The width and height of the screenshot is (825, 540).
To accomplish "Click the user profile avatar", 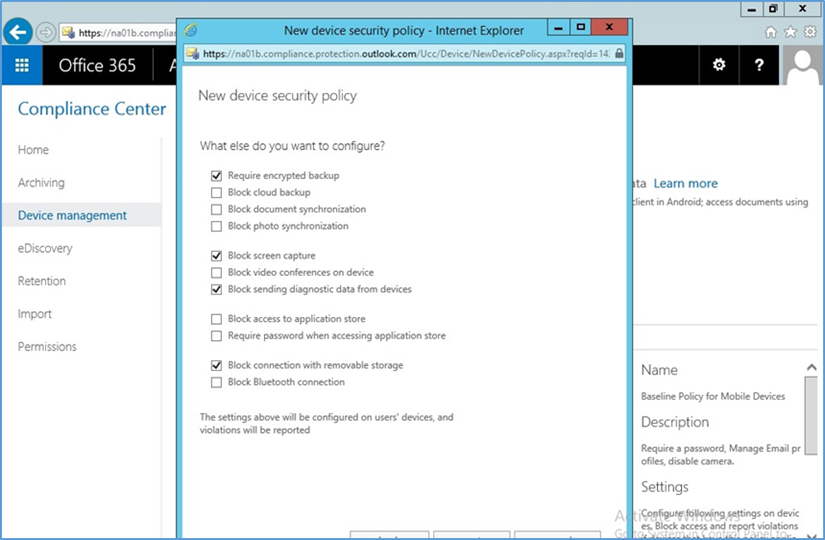I will pyautogui.click(x=802, y=65).
